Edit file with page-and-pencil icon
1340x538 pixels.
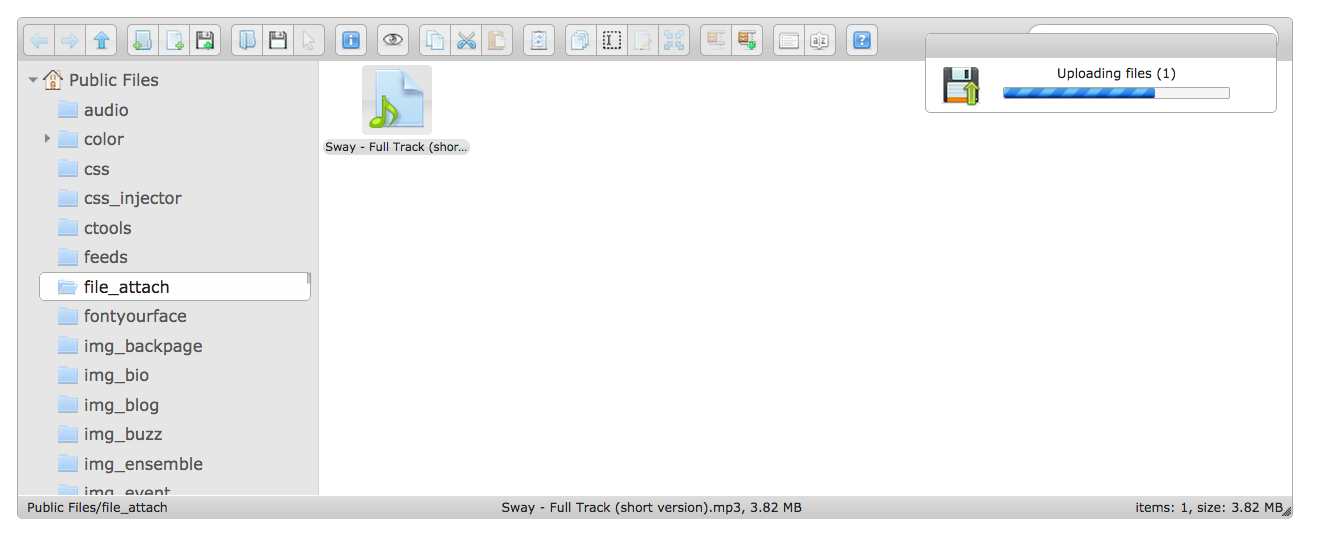point(643,40)
